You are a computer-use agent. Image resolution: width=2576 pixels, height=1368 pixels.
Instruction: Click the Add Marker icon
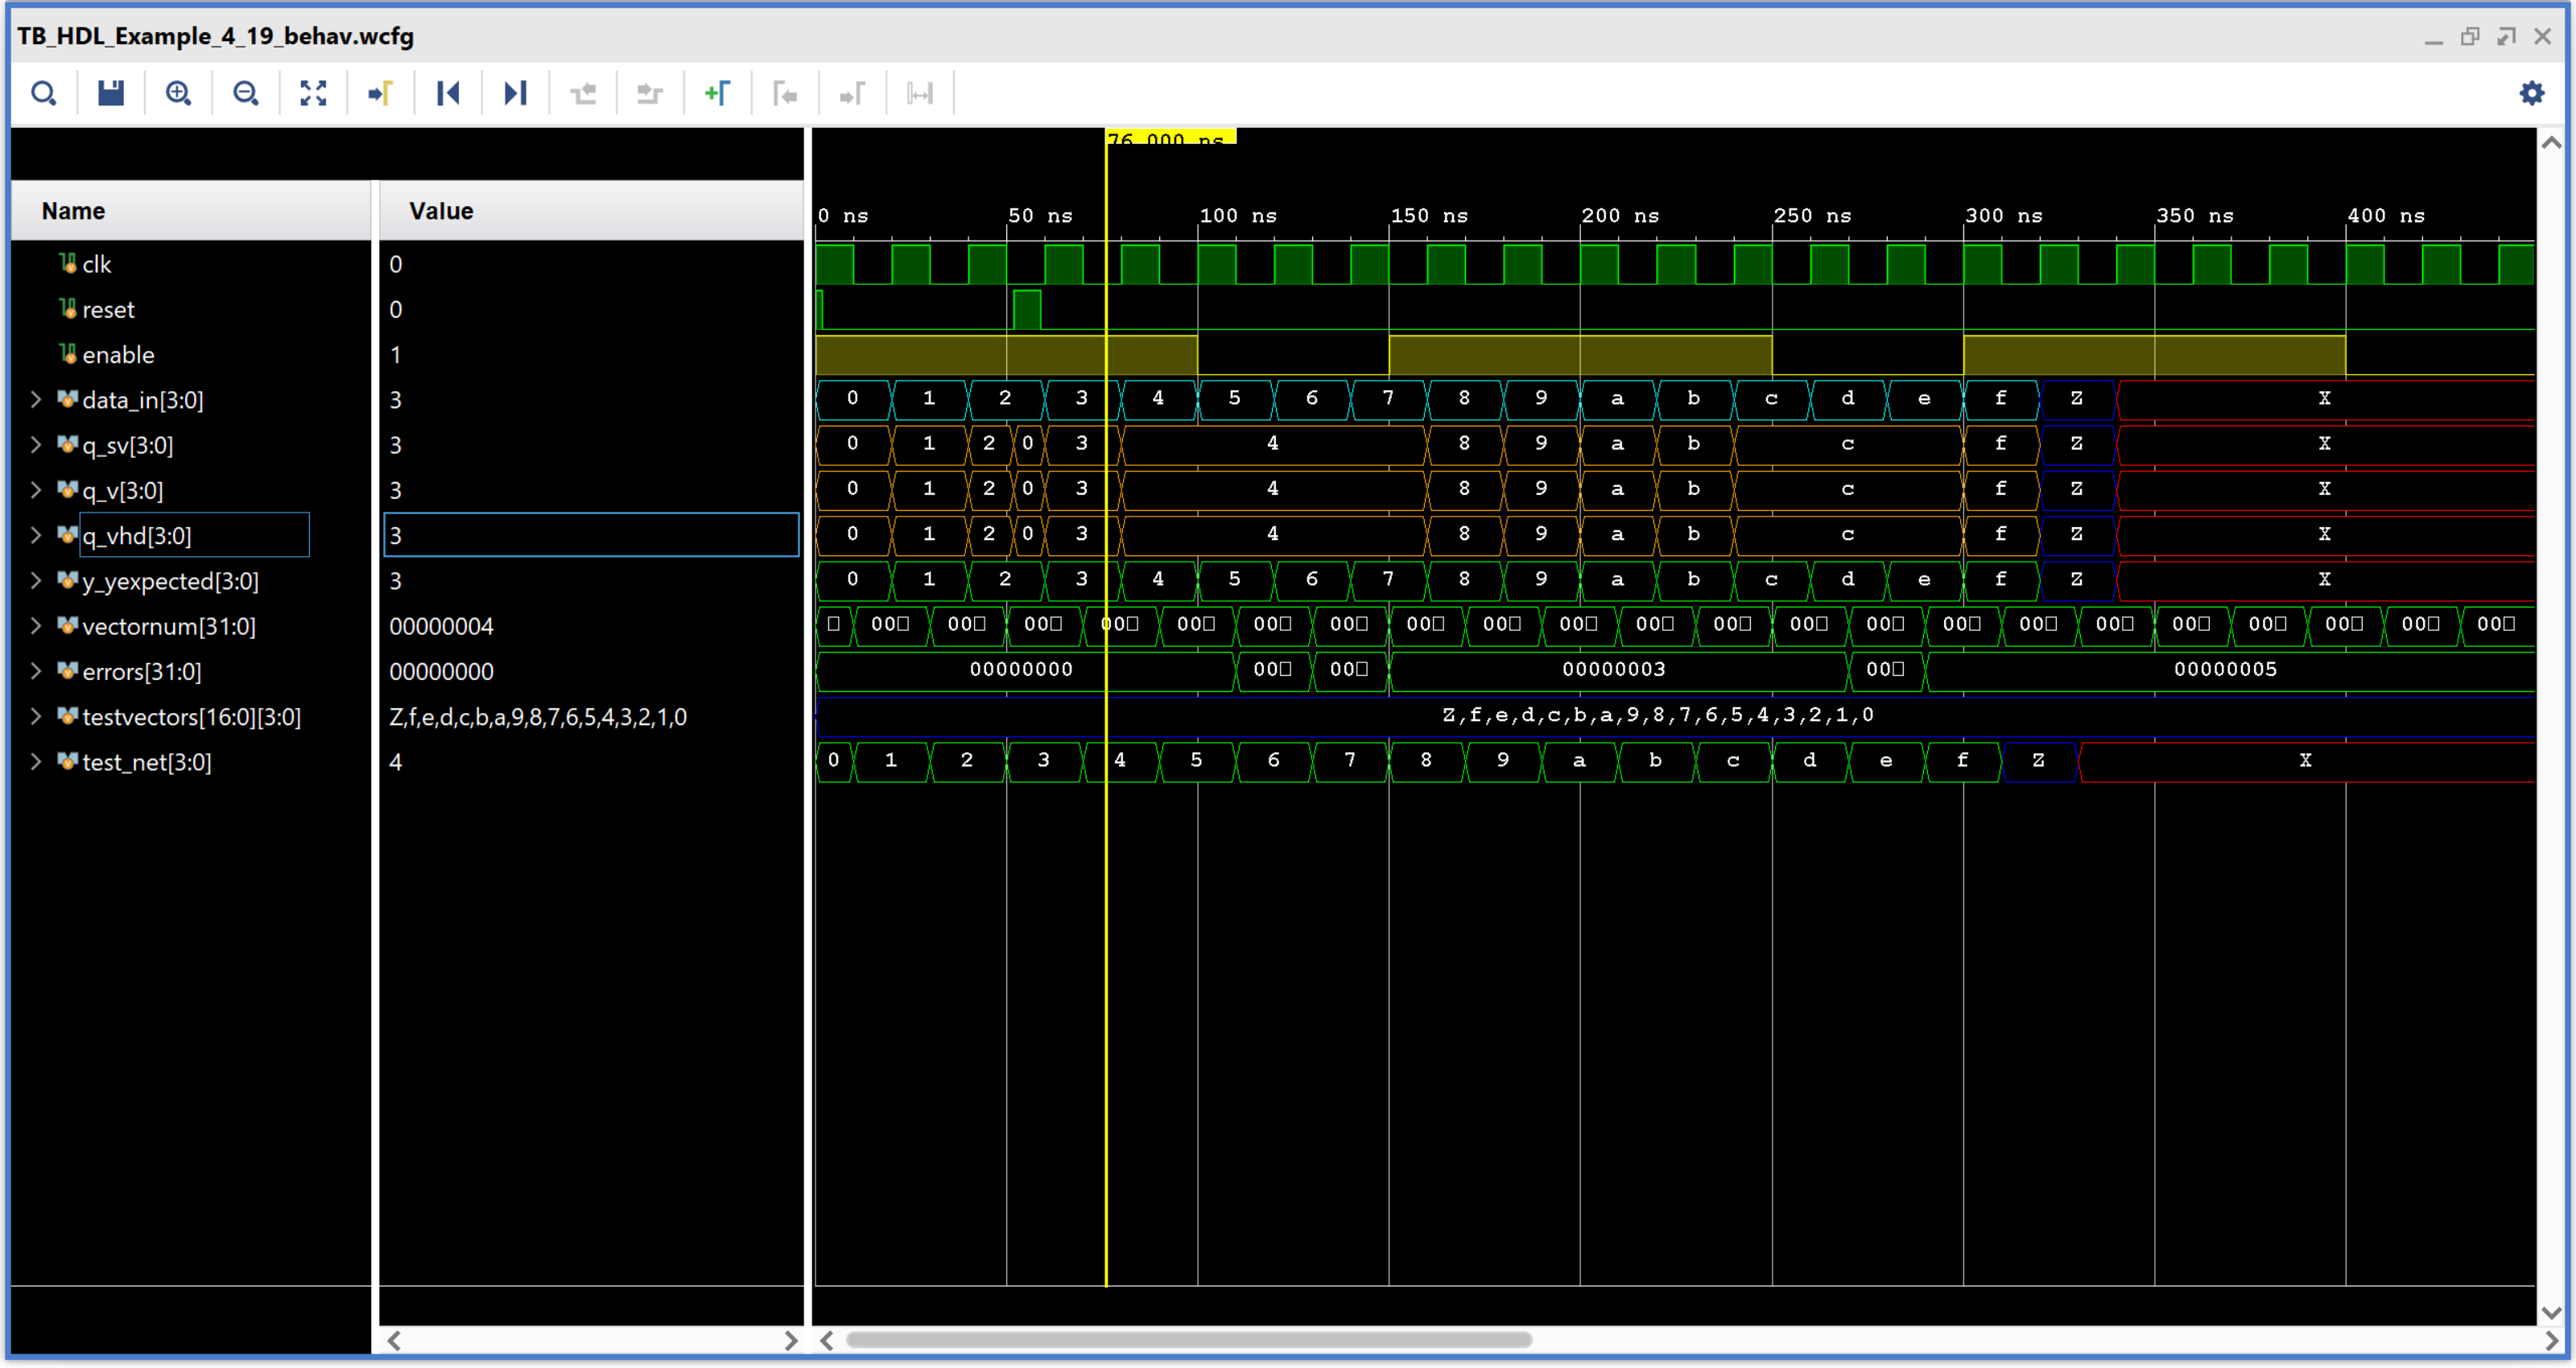pos(717,93)
